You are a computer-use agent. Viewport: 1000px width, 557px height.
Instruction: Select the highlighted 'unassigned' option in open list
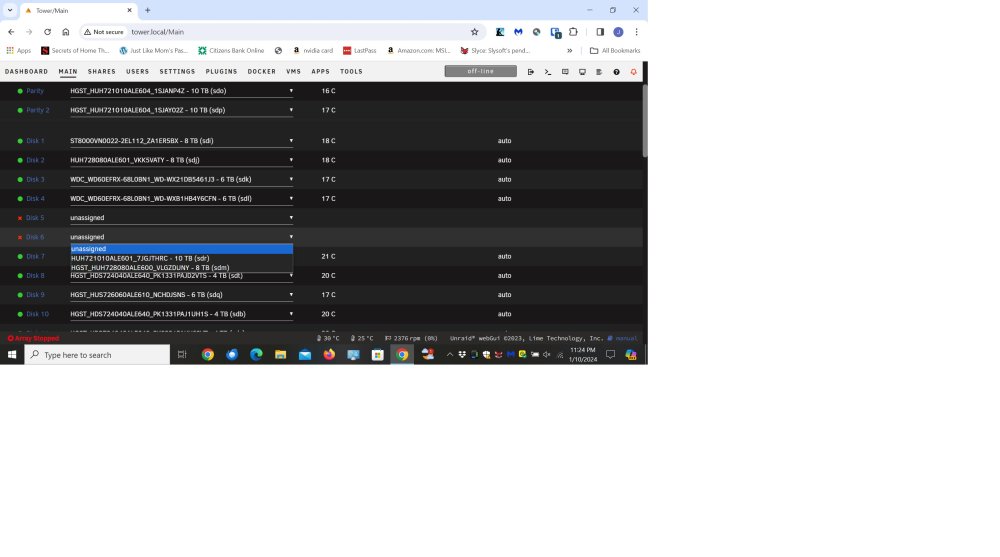pos(182,249)
